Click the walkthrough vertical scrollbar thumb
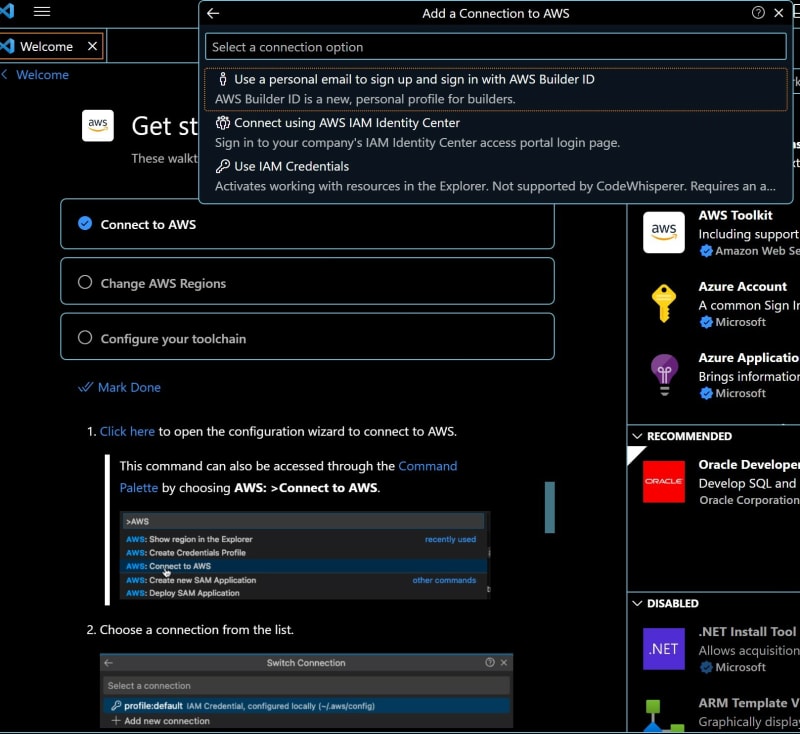 pos(549,507)
